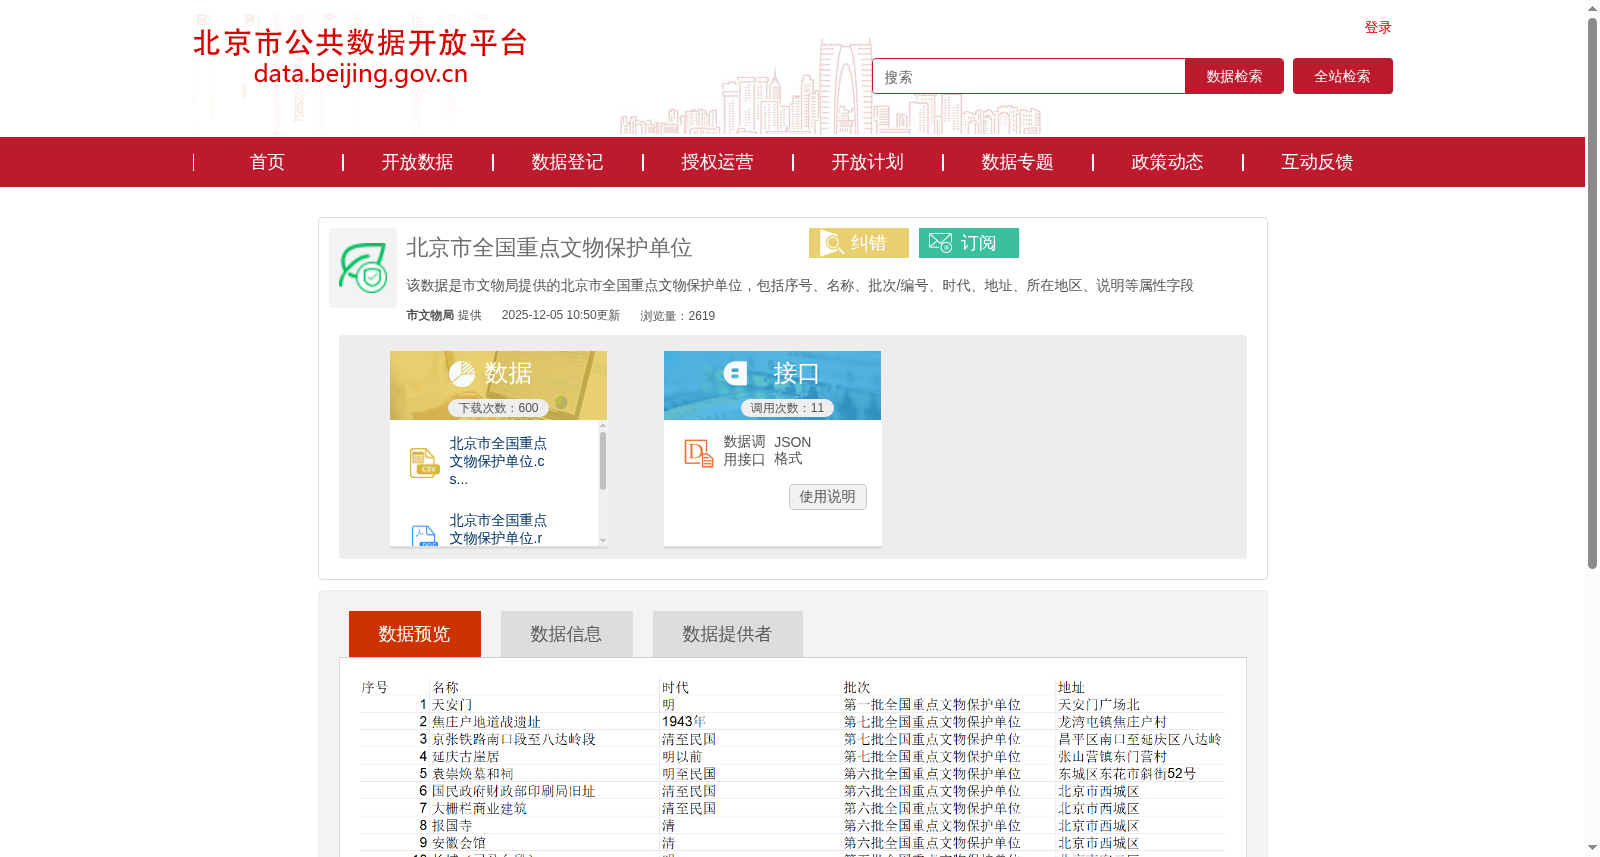Viewport: 1600px width, 857px height.
Task: Open the 开放数据 navigation menu
Action: click(x=417, y=162)
